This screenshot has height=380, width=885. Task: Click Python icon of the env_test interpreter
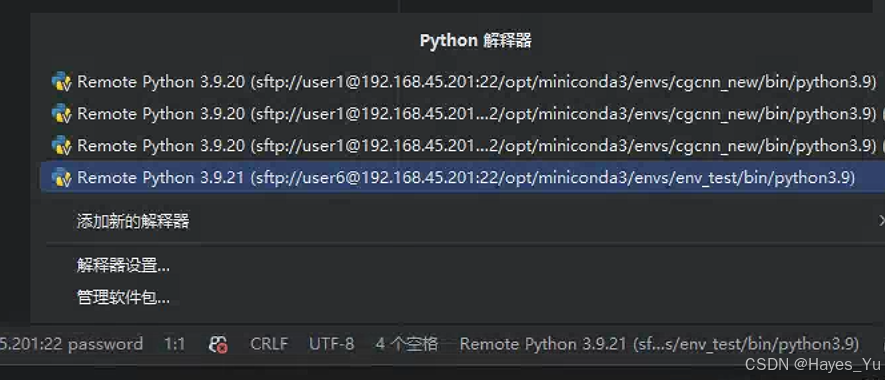pos(62,178)
